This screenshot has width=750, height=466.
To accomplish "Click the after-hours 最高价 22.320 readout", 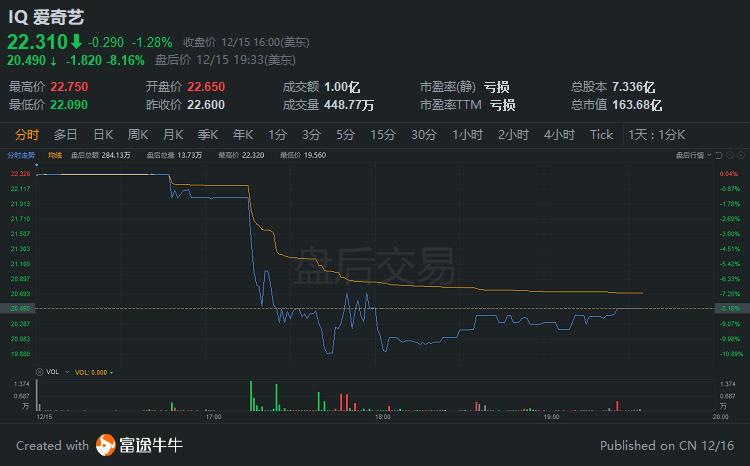I will [241, 155].
